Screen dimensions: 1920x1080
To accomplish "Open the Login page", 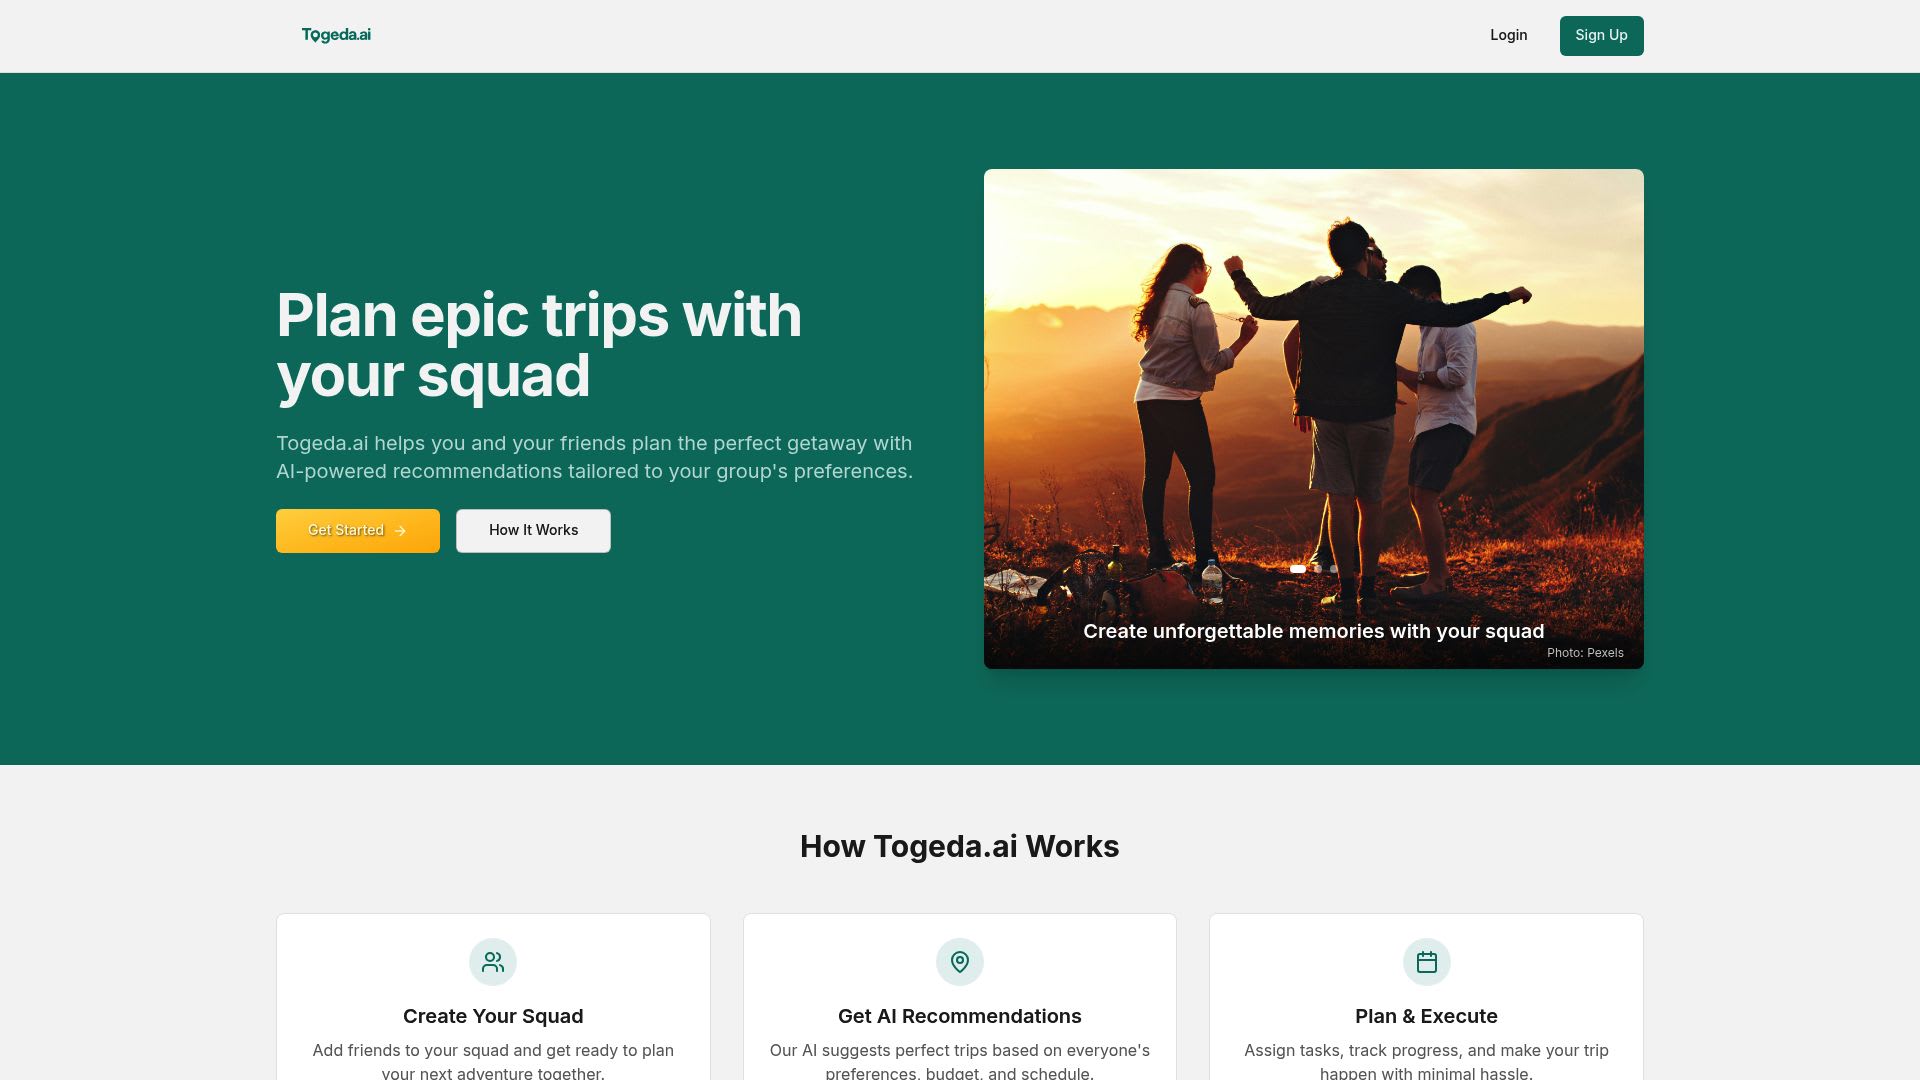I will pyautogui.click(x=1508, y=35).
